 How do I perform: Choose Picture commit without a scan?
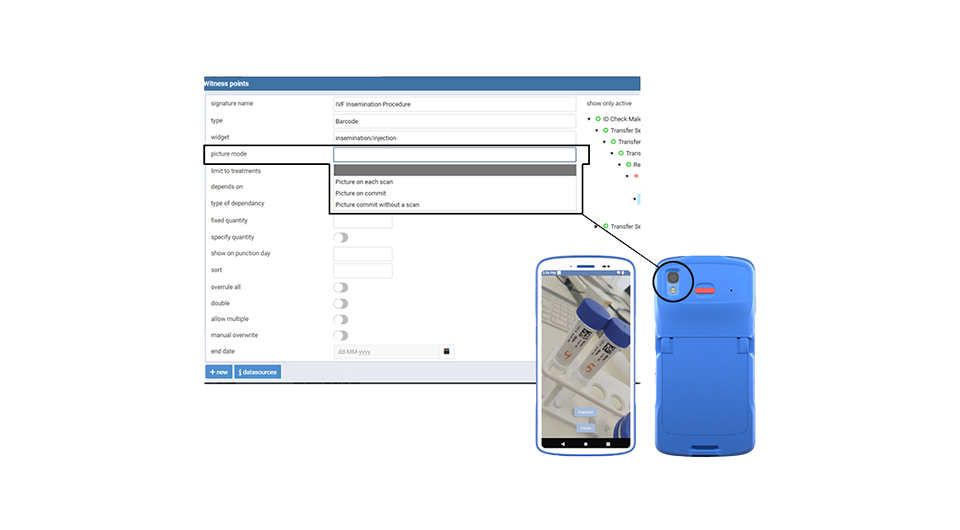[x=377, y=204]
